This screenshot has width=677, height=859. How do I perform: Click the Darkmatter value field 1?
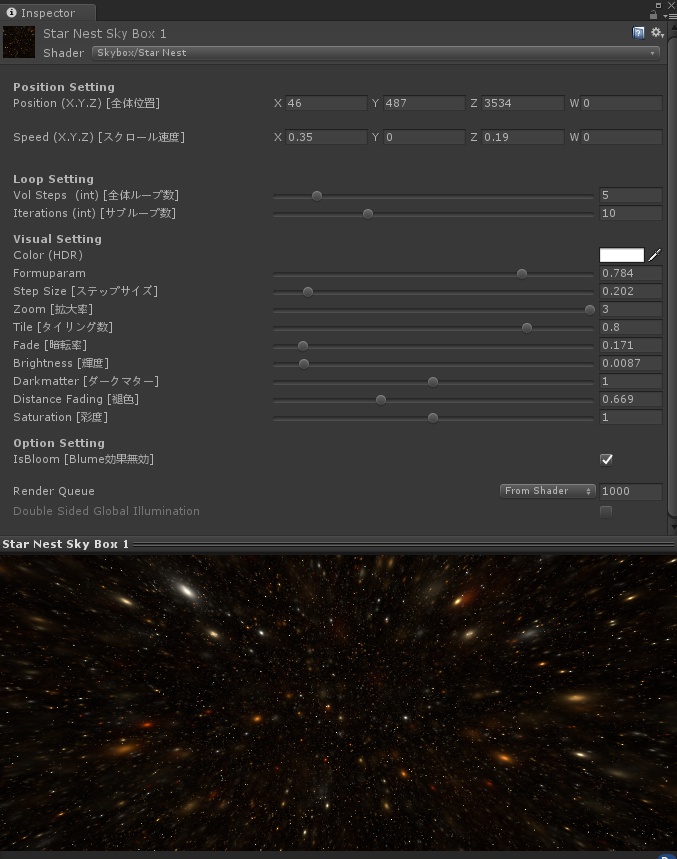(630, 381)
